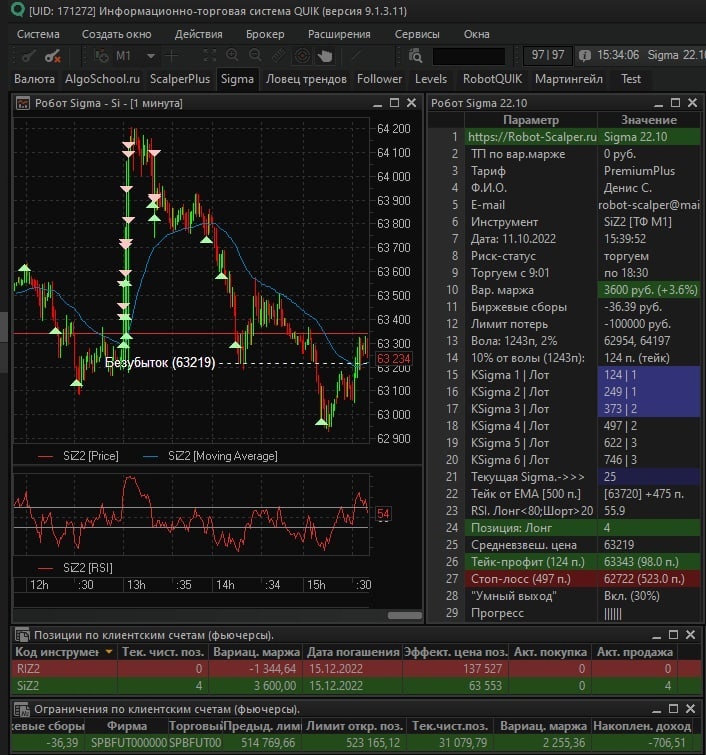
Task: Open the Действия menu
Action: pyautogui.click(x=198, y=34)
